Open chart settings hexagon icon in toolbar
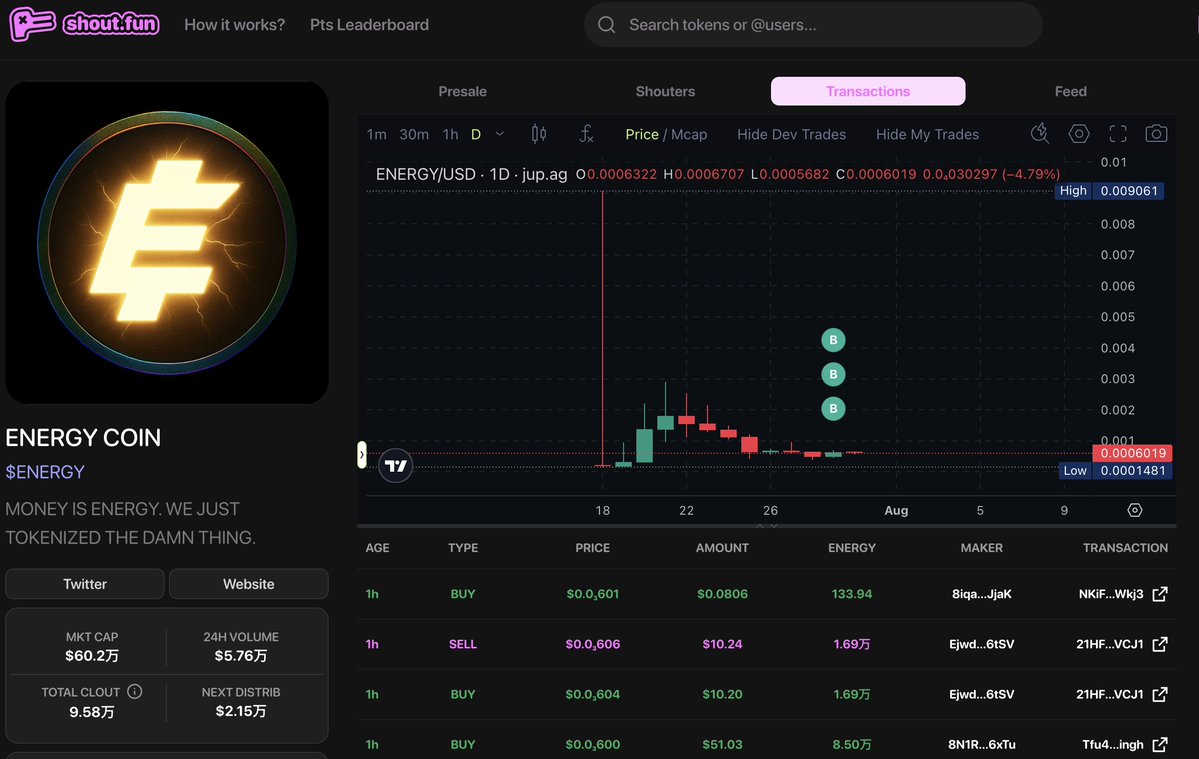 [1078, 134]
